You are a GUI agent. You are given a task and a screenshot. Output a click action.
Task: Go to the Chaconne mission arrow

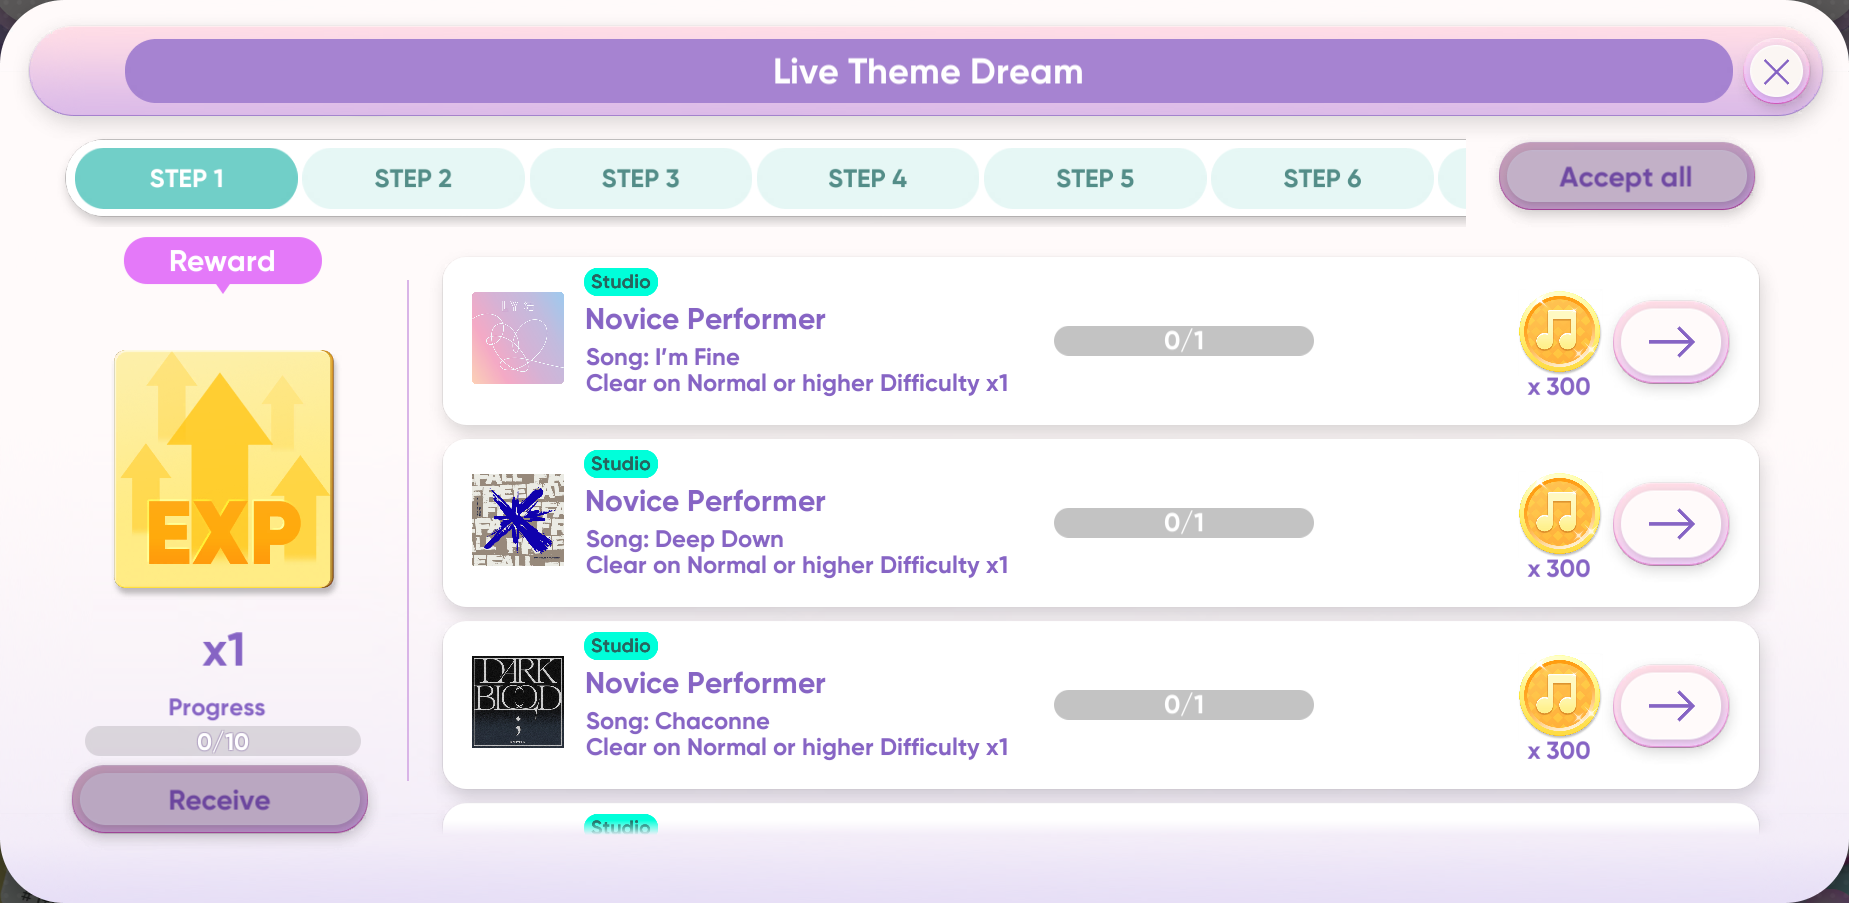pyautogui.click(x=1671, y=706)
